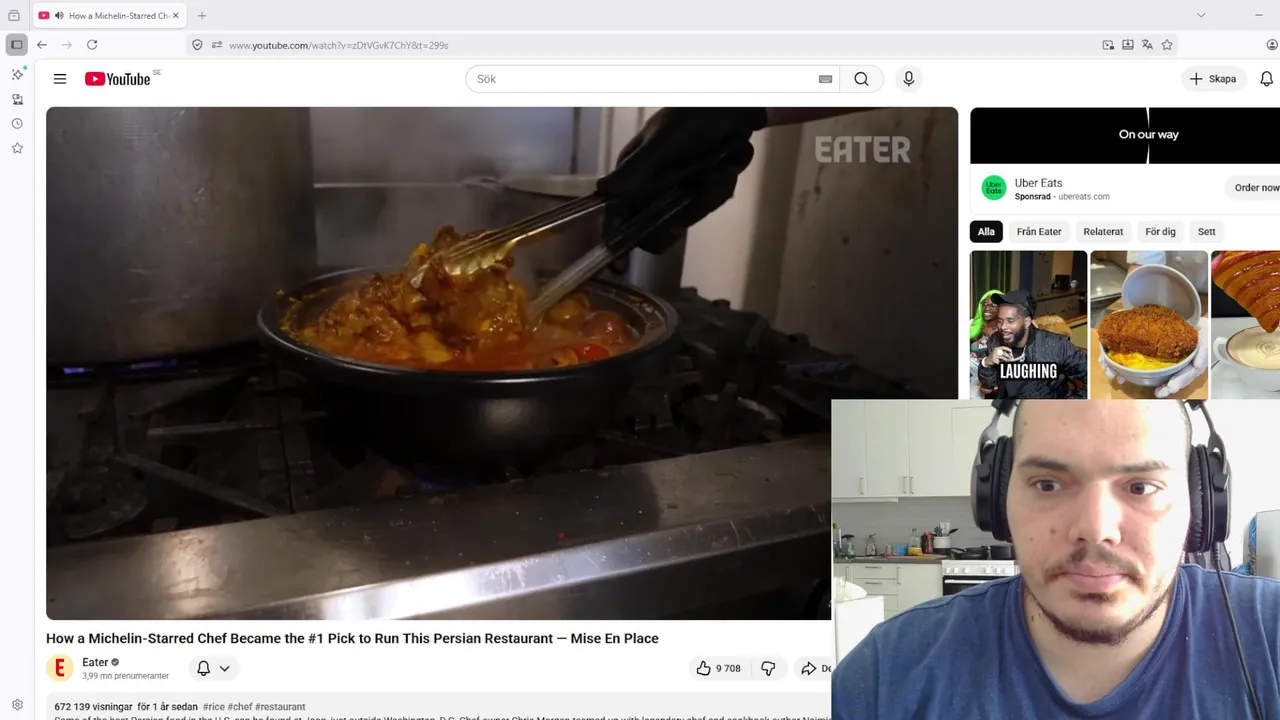Click '3,99 mn prenumeranter' subscriber count
The height and width of the screenshot is (720, 1280).
(x=125, y=676)
